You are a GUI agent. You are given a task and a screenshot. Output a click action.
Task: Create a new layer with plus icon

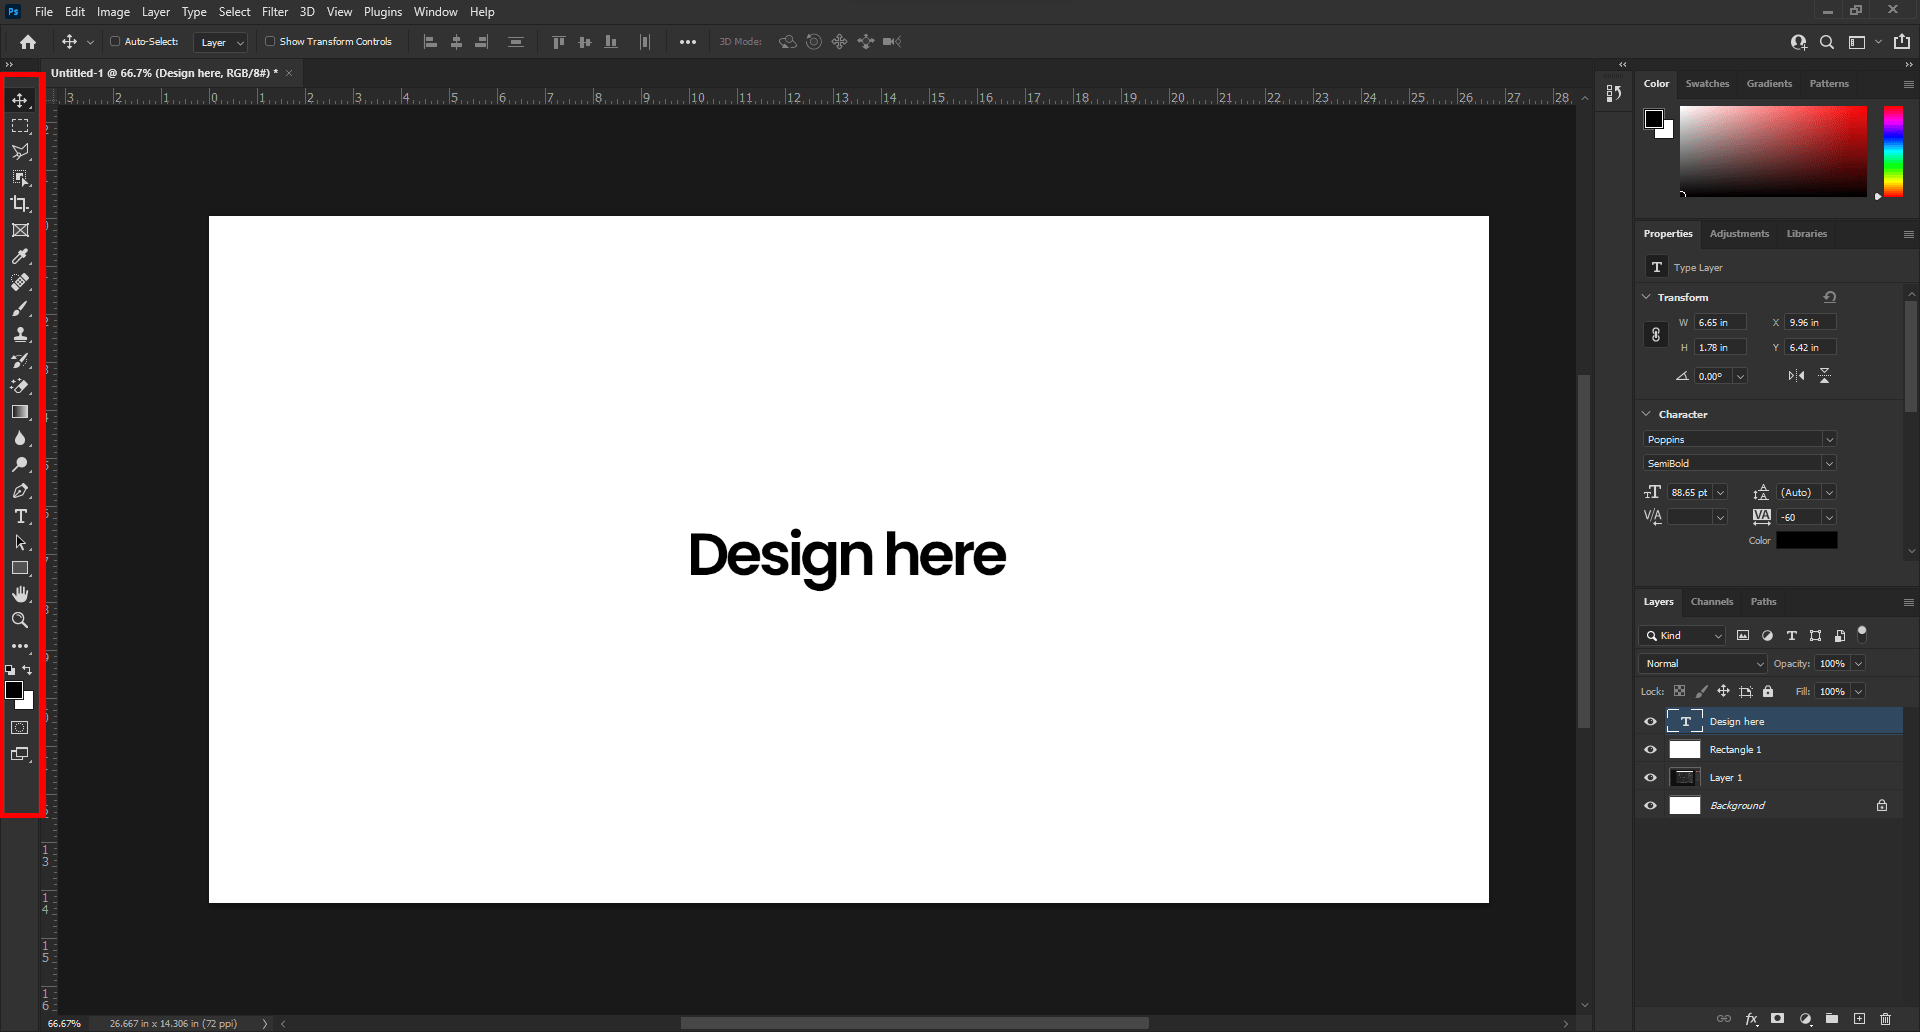coord(1859,1019)
